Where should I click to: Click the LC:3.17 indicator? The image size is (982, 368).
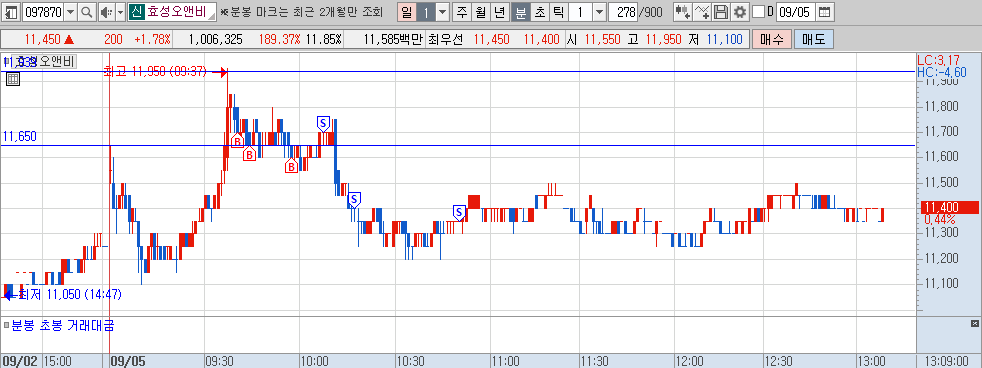coord(939,61)
